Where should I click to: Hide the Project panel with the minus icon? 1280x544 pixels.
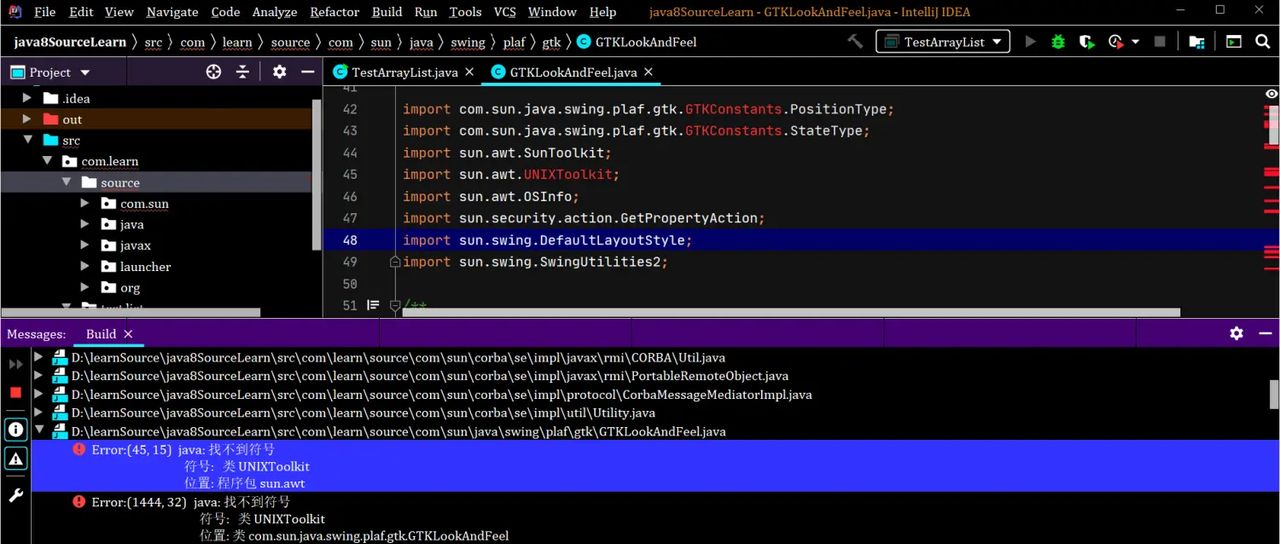pos(308,72)
